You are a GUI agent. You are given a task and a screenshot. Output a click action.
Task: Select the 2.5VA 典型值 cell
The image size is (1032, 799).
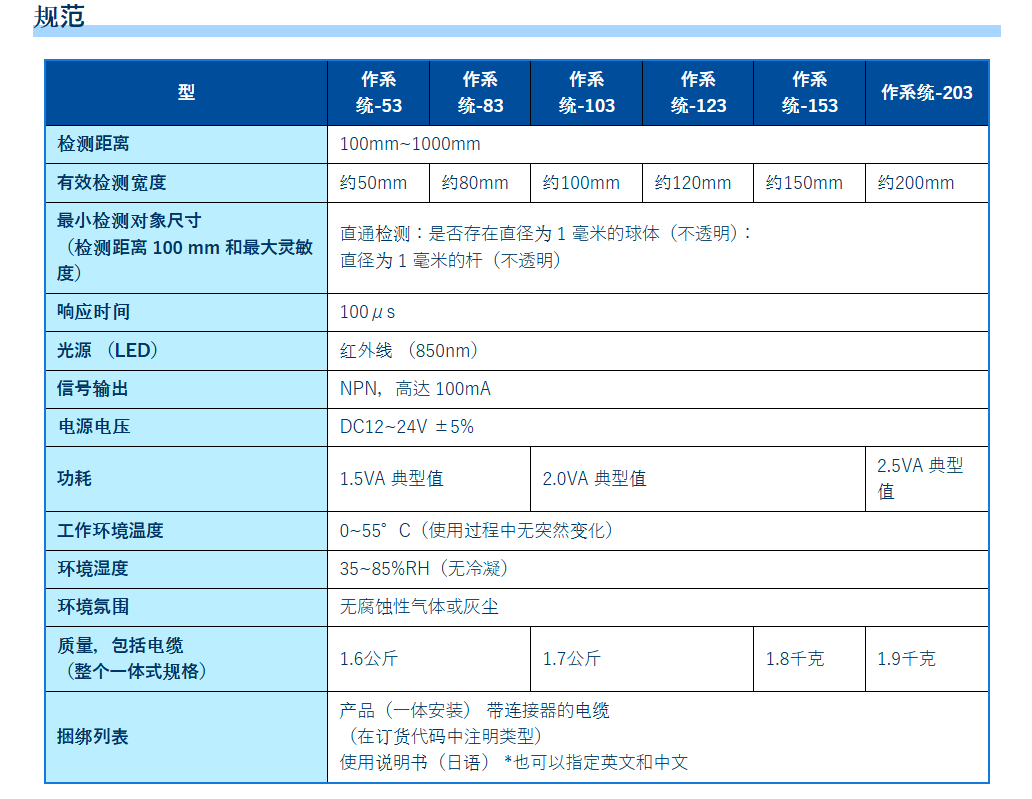coord(920,478)
